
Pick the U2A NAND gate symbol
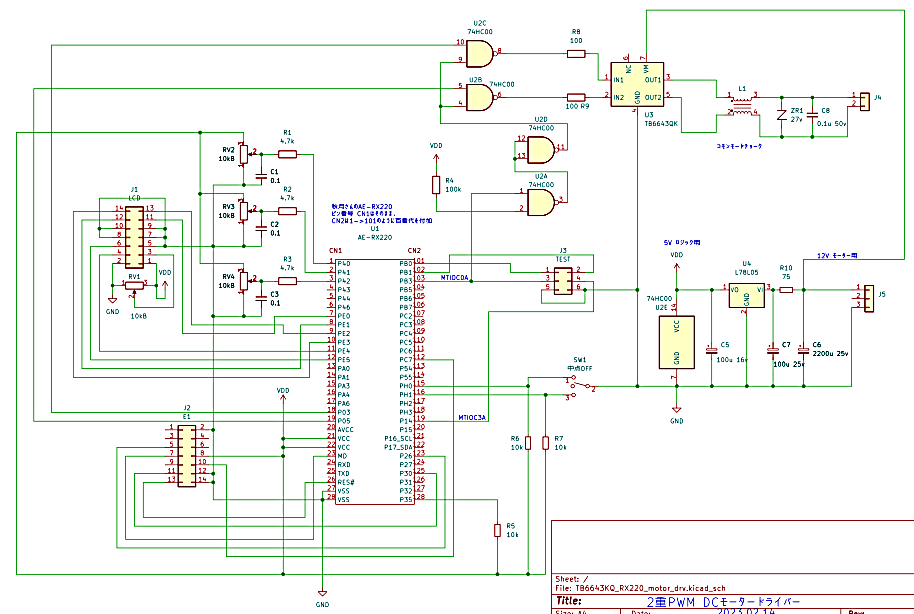(541, 203)
